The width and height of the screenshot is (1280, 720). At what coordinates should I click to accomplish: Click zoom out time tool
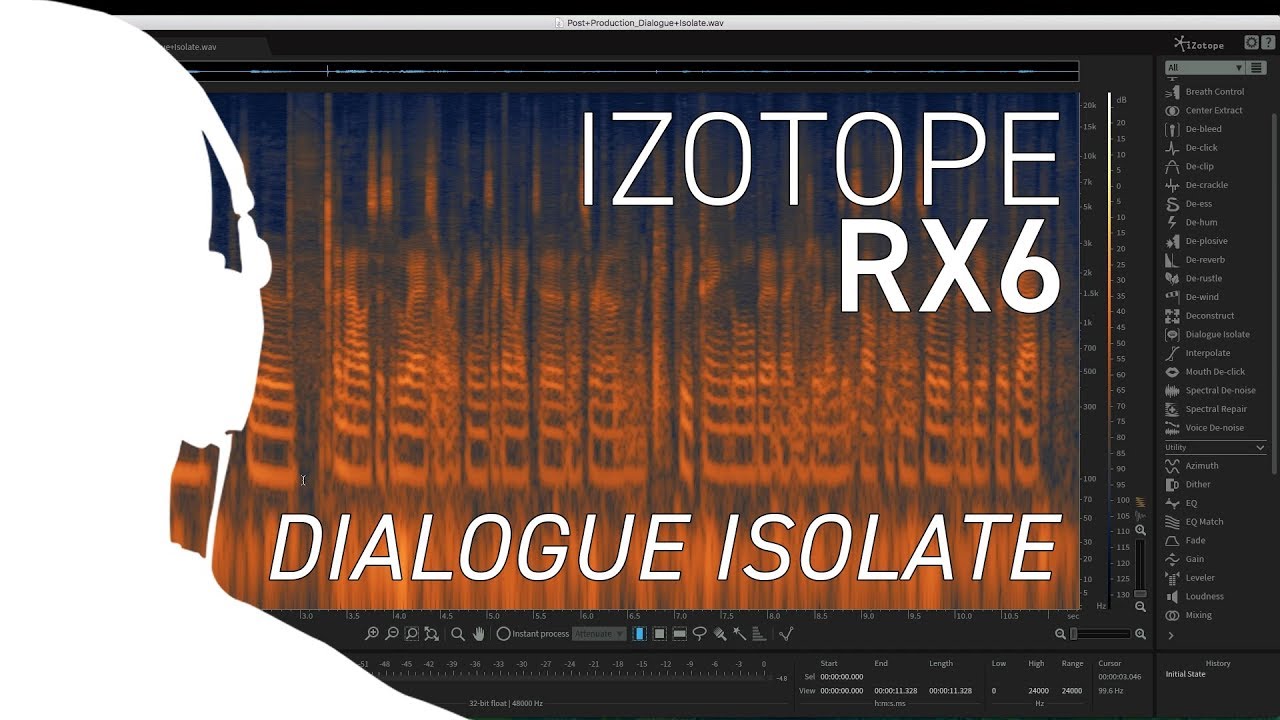(x=392, y=634)
